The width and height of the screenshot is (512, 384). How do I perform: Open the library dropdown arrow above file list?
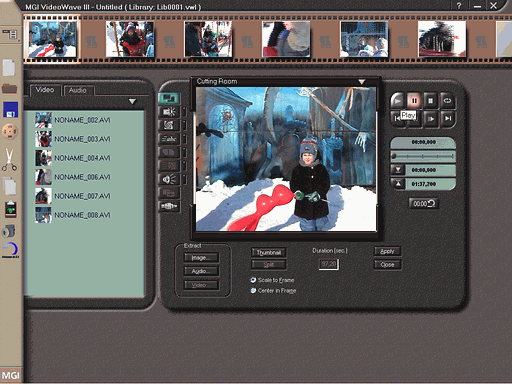click(132, 101)
